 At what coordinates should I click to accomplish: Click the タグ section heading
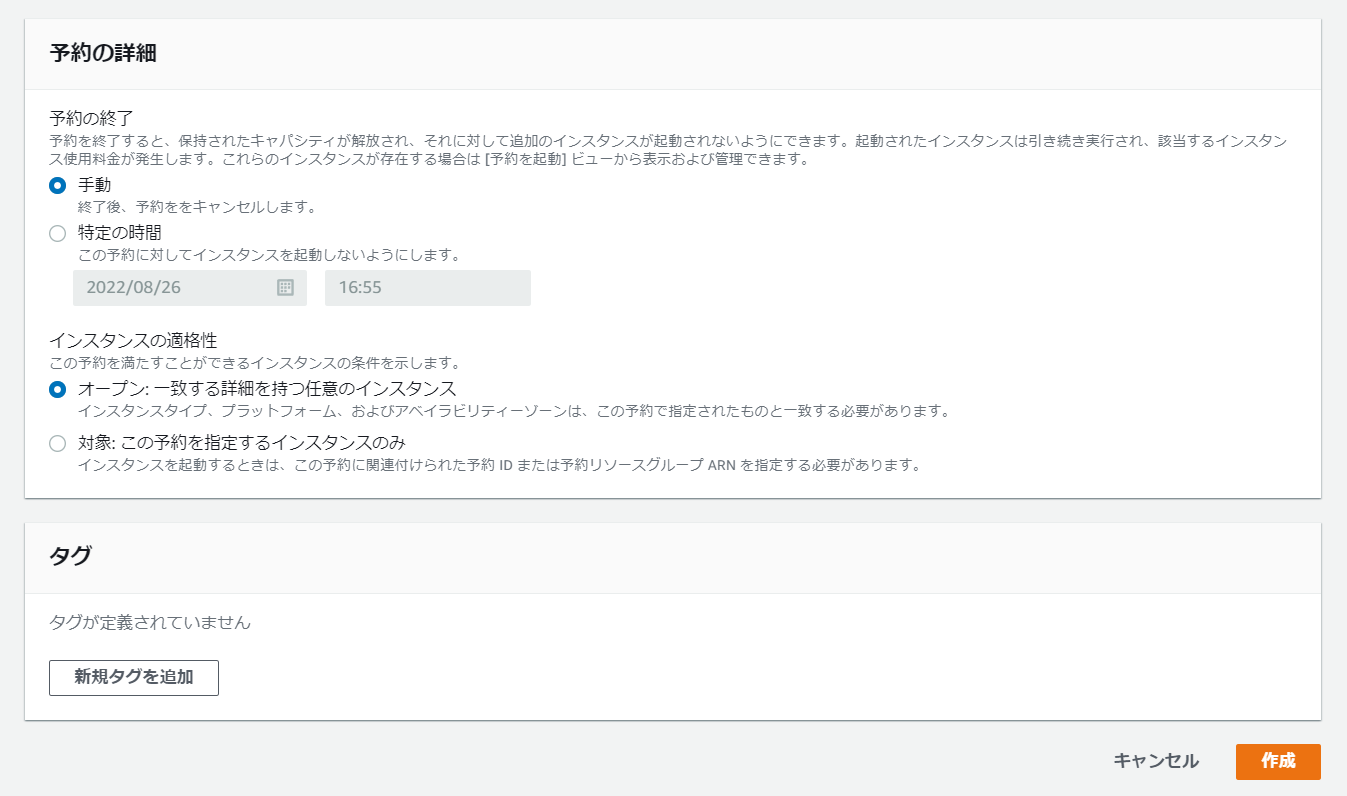[x=70, y=557]
